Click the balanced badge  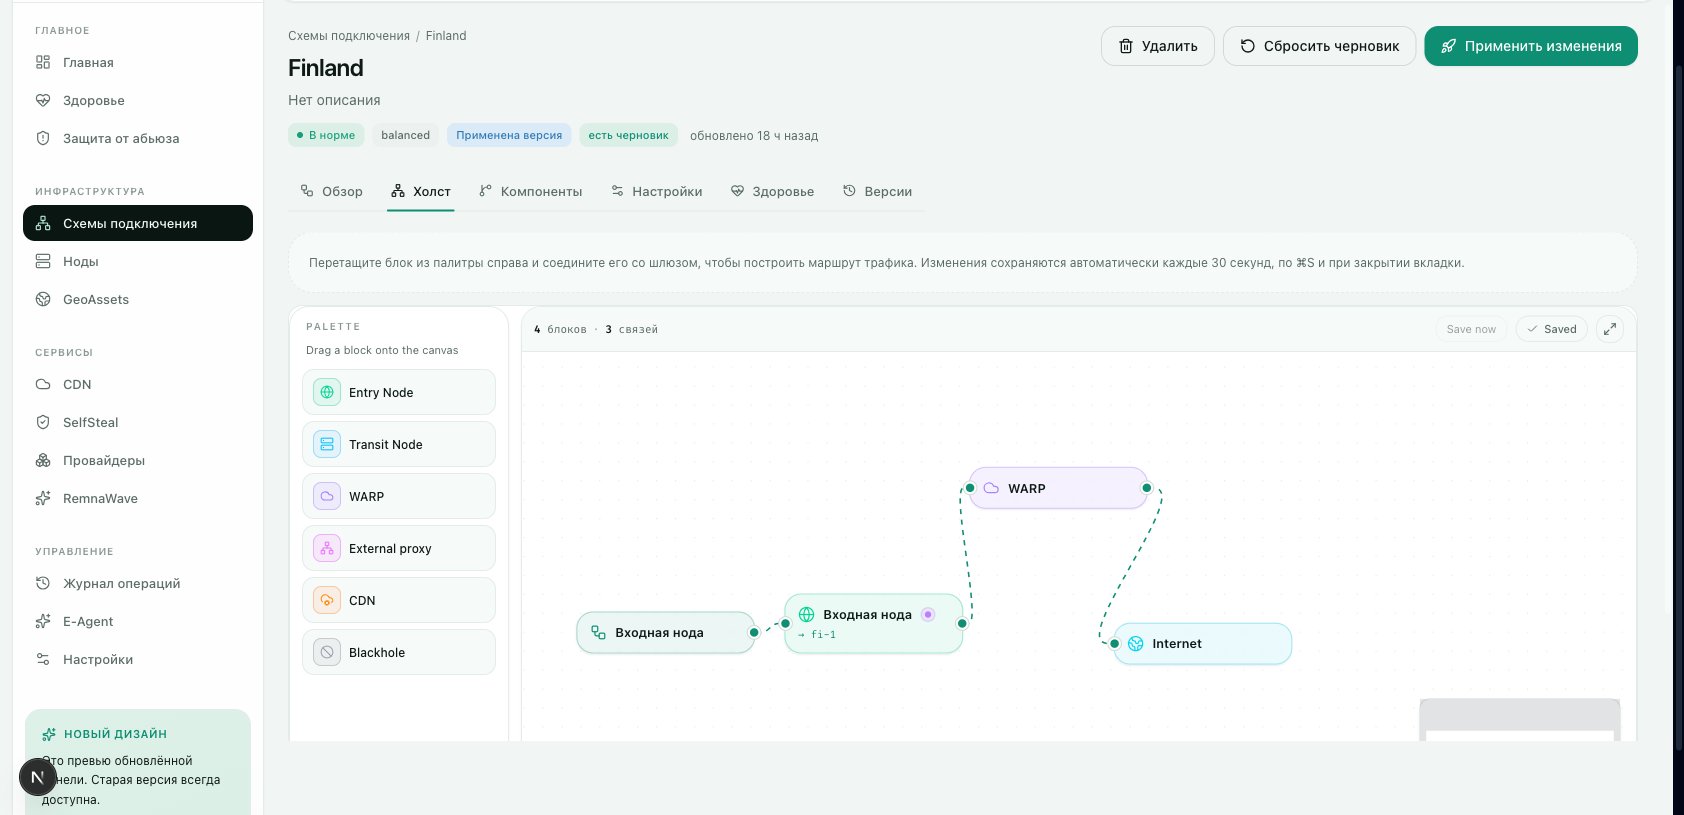[405, 135]
